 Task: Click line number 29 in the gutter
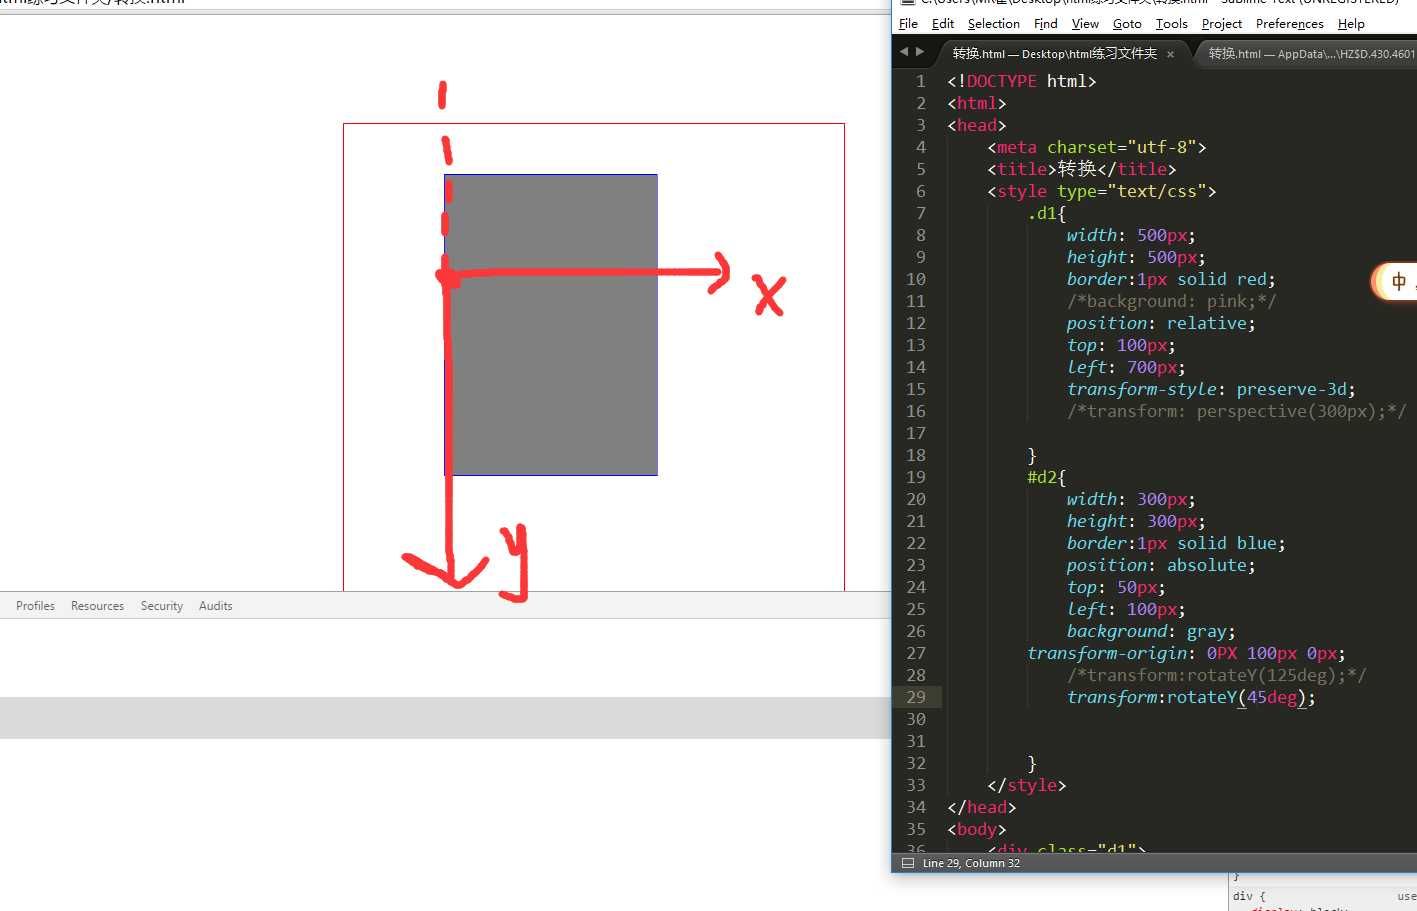coord(916,697)
